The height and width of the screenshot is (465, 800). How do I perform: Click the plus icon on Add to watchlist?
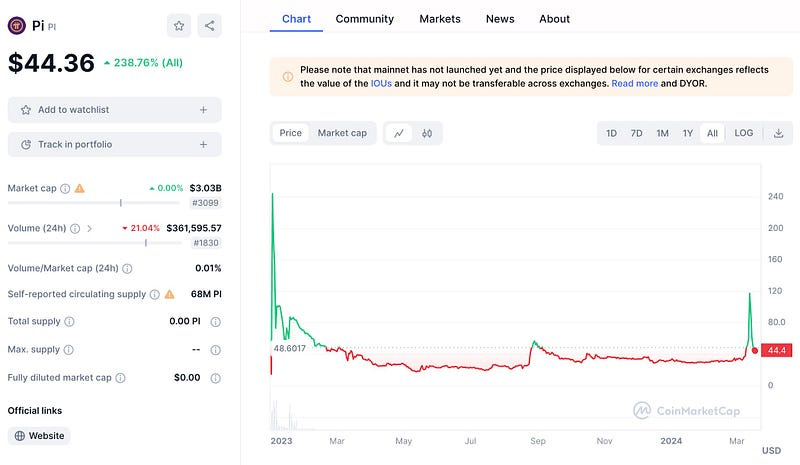(203, 110)
